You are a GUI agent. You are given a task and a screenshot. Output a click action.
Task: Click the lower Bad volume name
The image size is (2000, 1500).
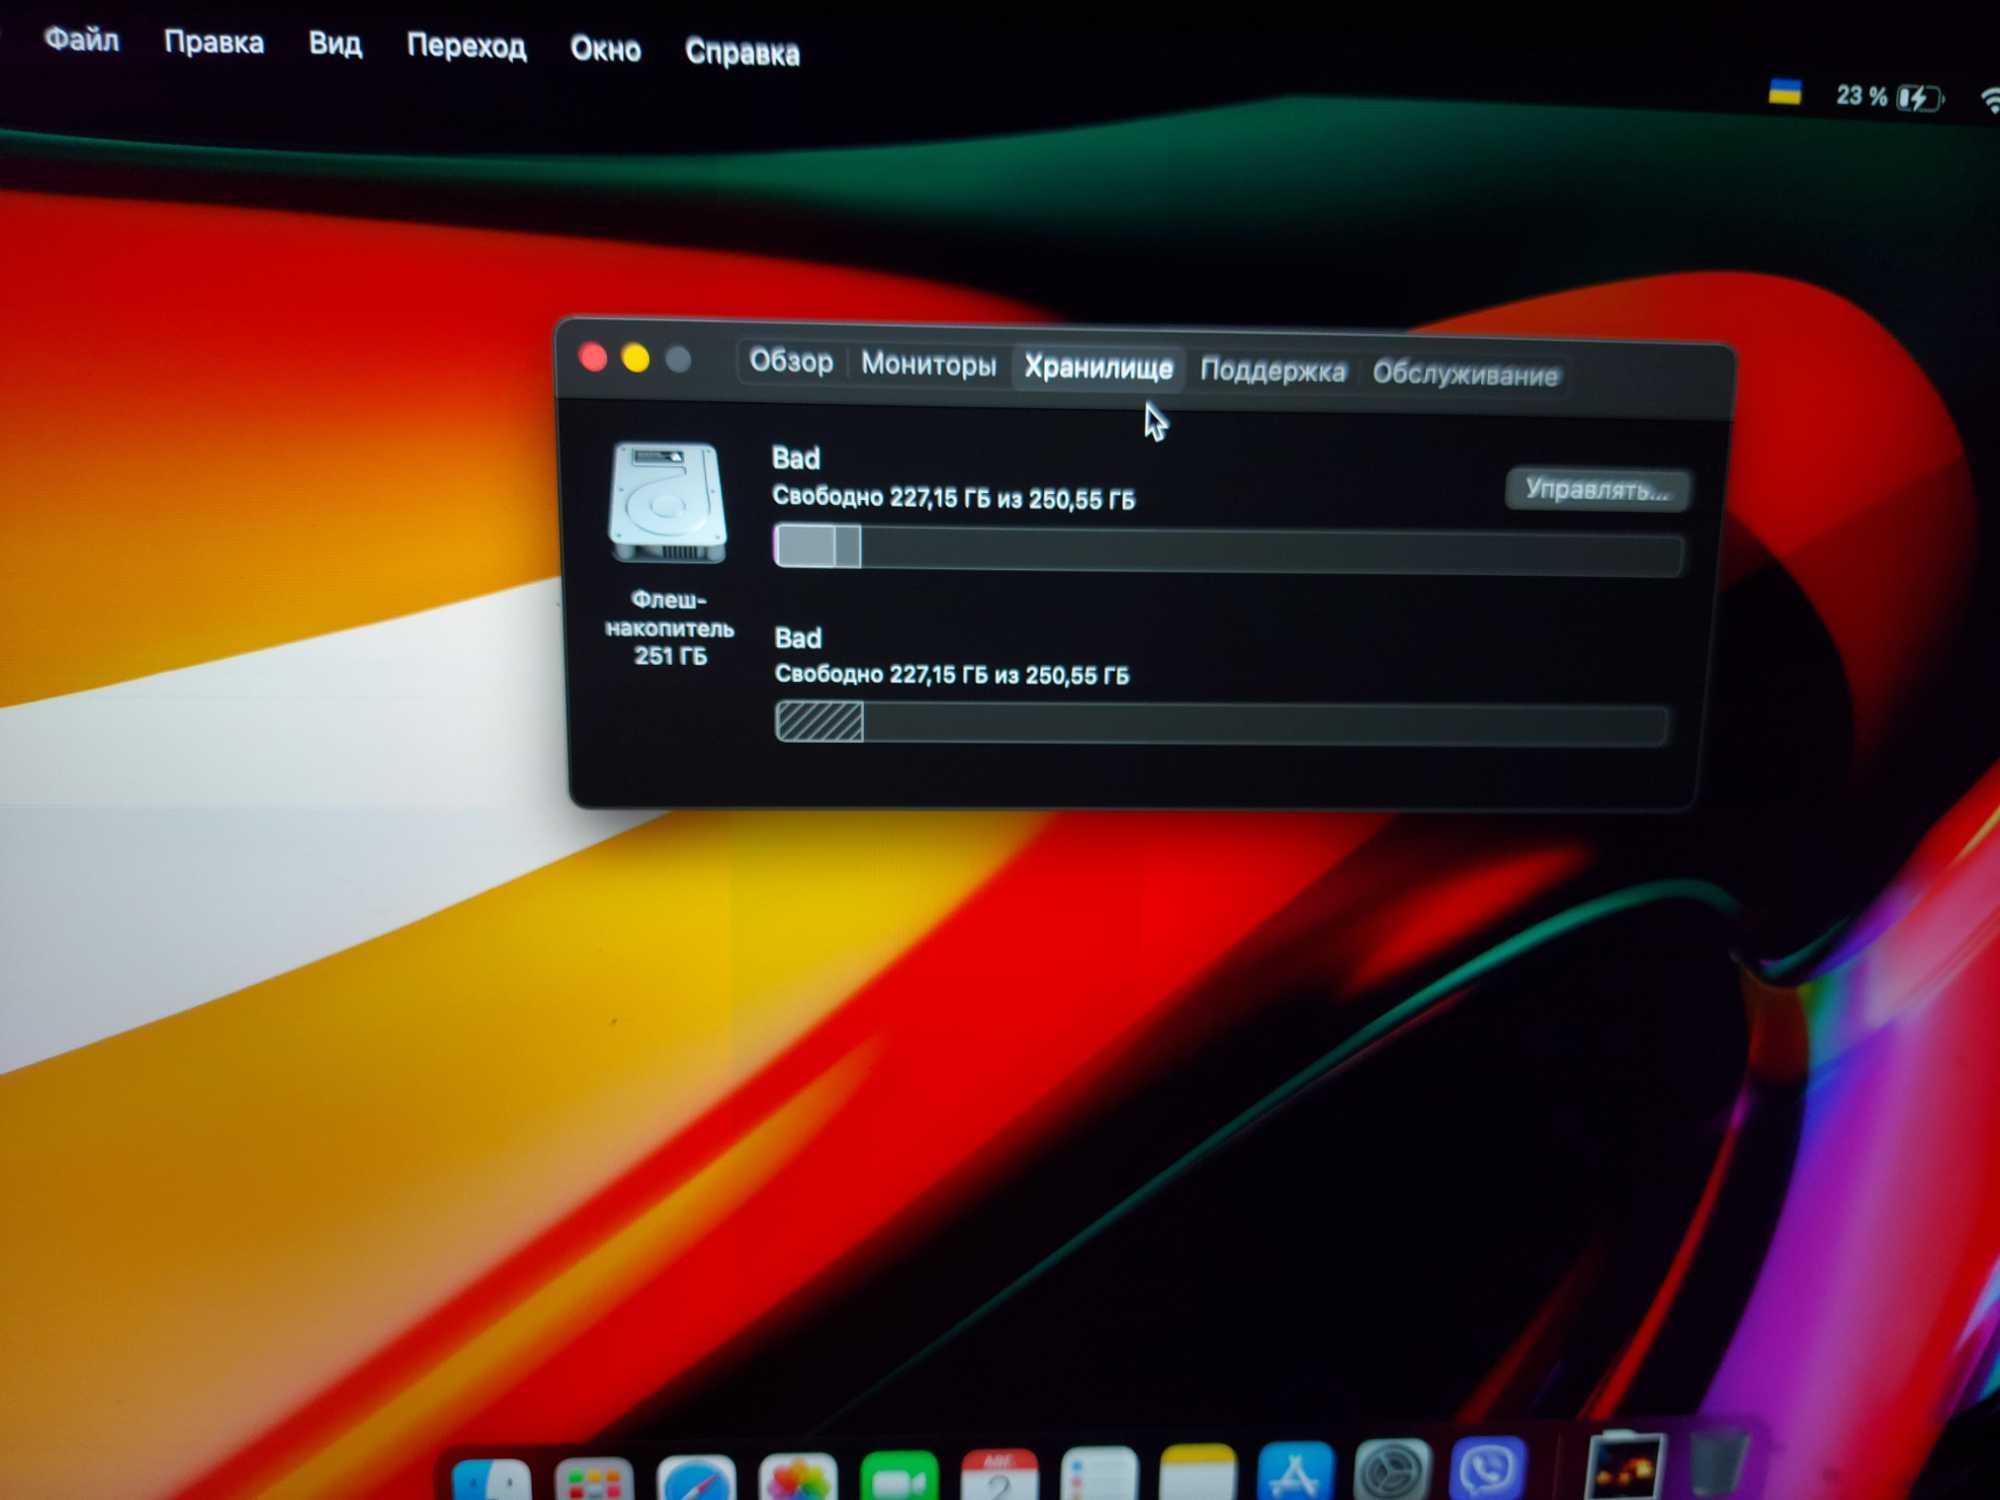[798, 638]
